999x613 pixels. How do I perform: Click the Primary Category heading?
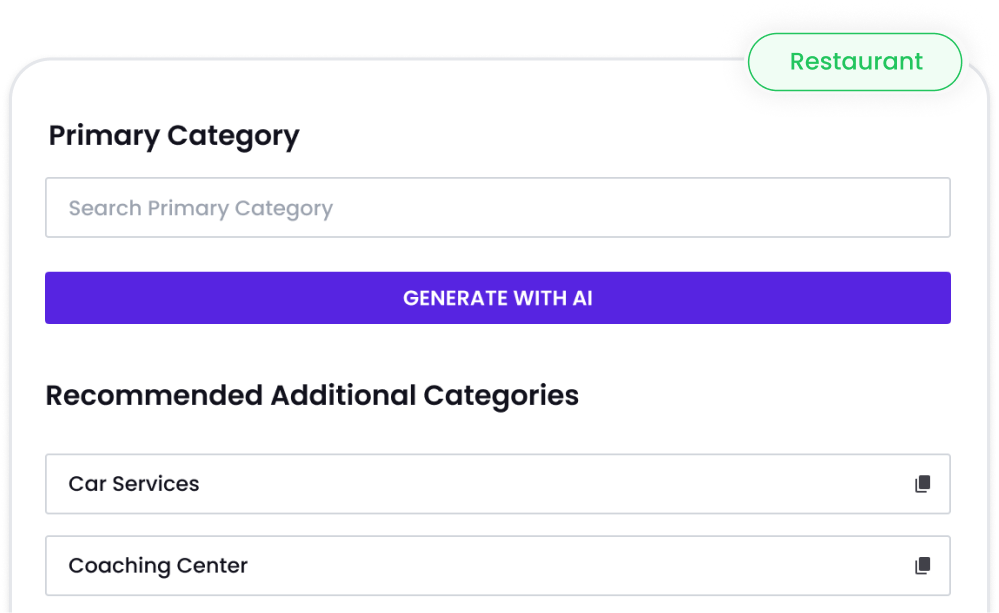[x=174, y=135]
